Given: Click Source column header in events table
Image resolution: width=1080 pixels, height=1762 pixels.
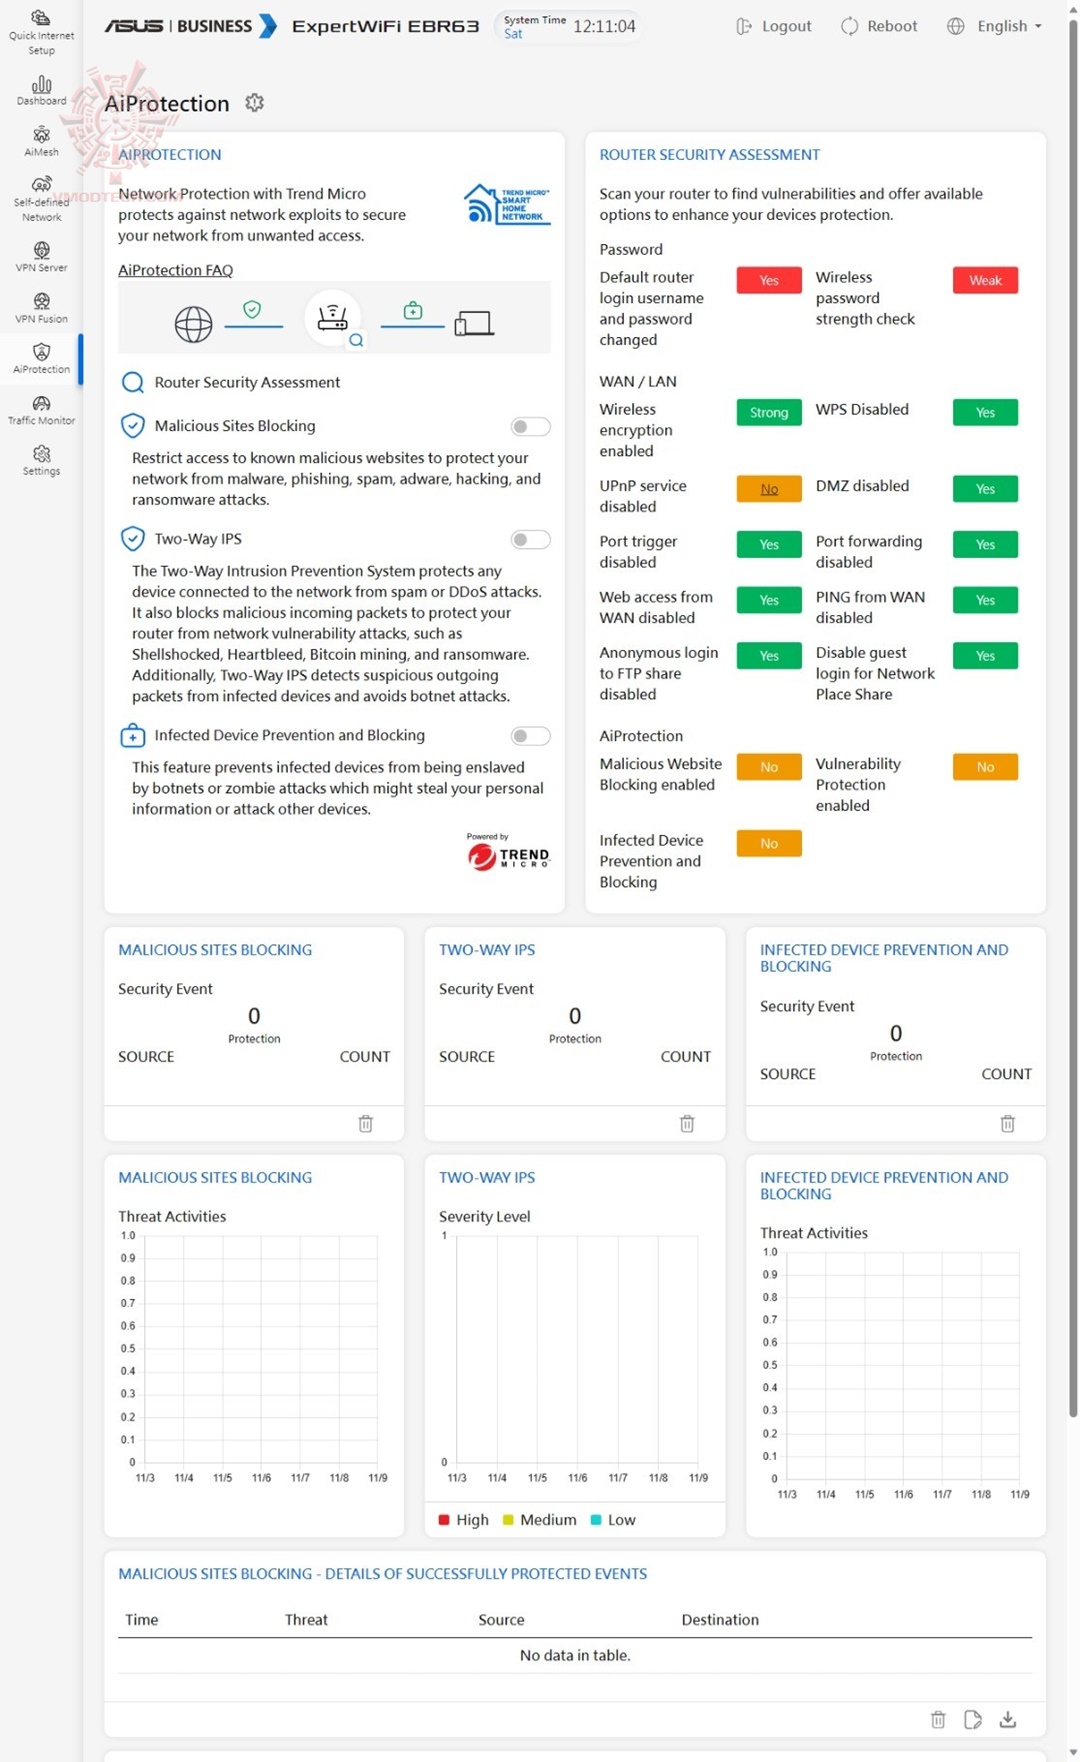Looking at the screenshot, I should pos(501,1620).
